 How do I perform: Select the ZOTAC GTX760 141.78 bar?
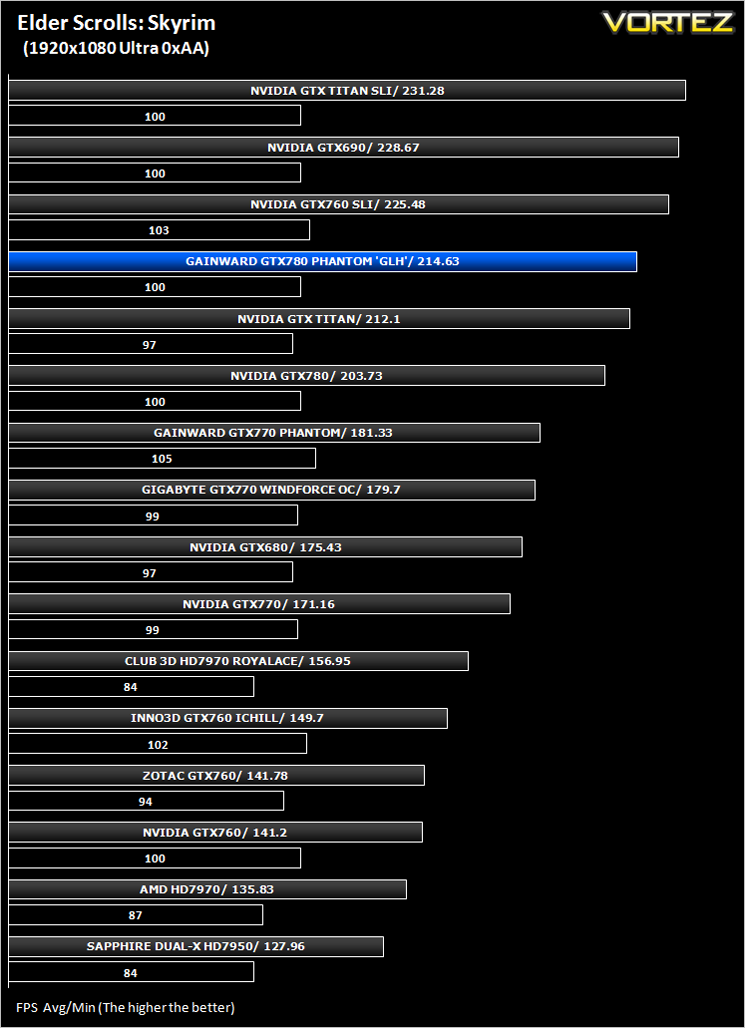coord(216,776)
